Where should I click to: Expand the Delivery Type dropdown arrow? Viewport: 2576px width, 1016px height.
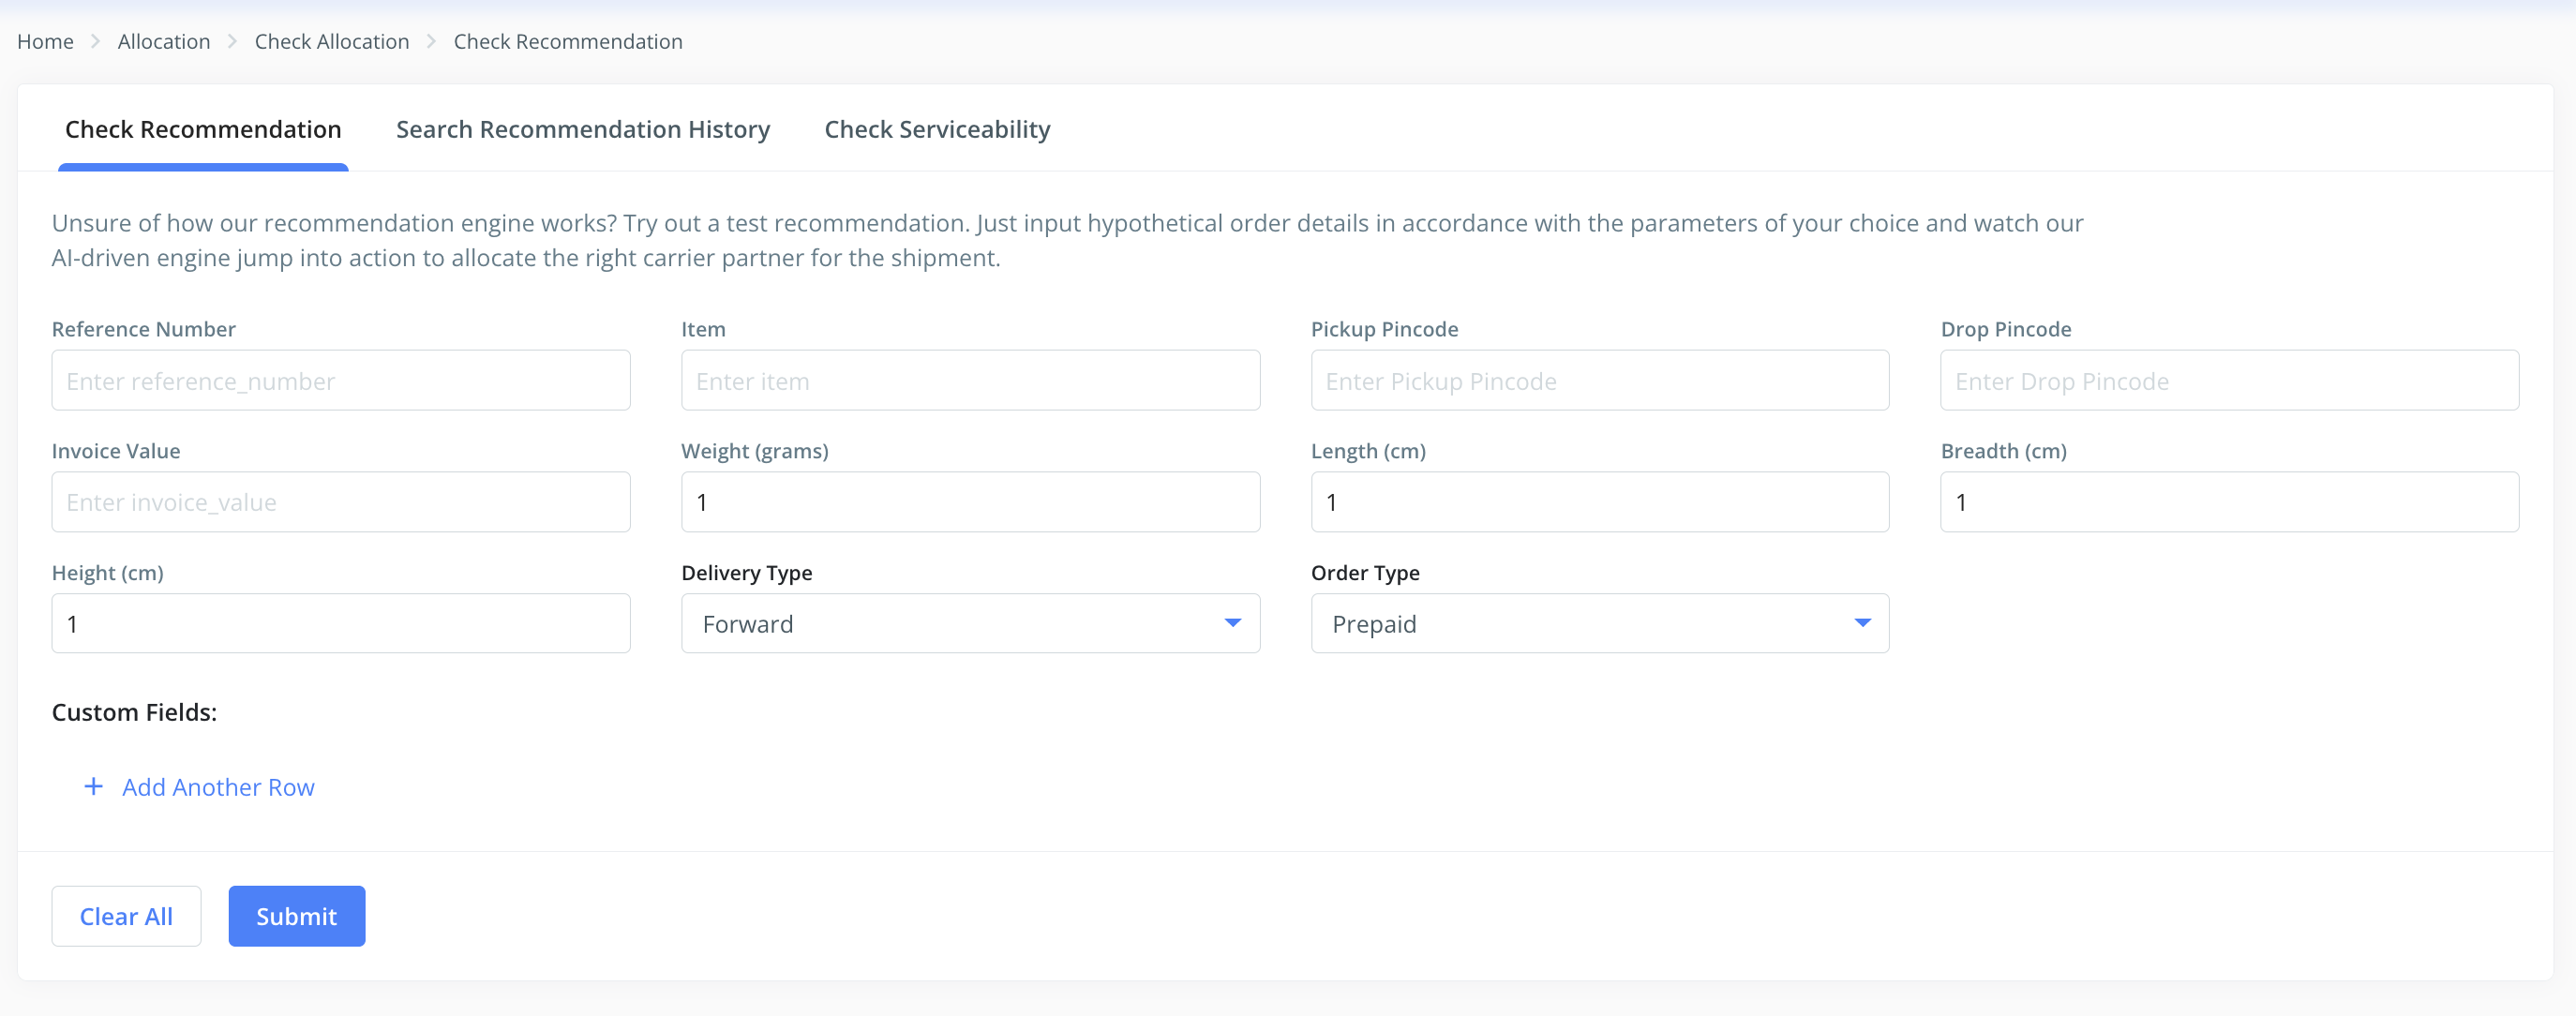1232,623
